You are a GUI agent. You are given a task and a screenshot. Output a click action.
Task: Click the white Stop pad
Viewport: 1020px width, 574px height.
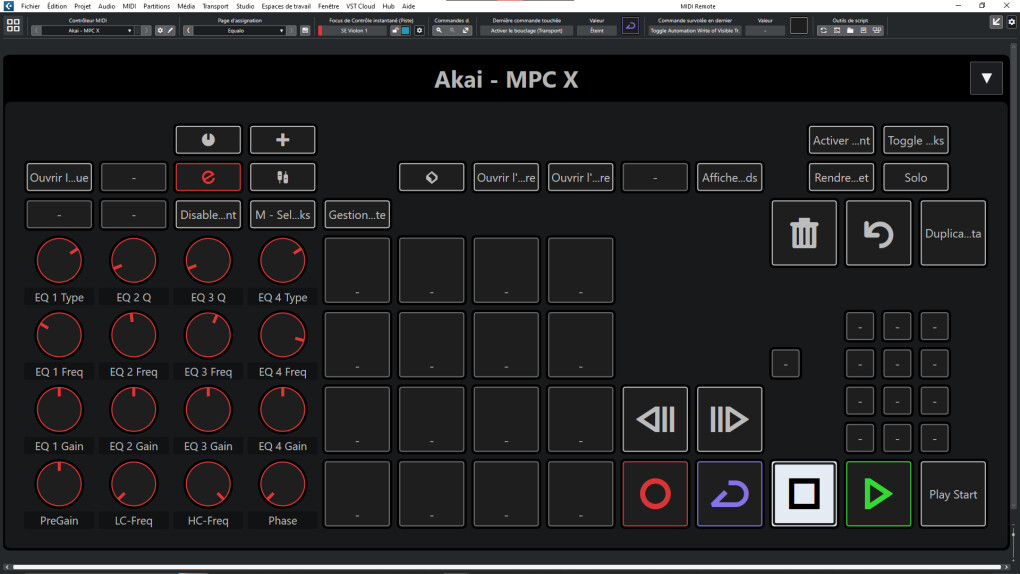(804, 494)
